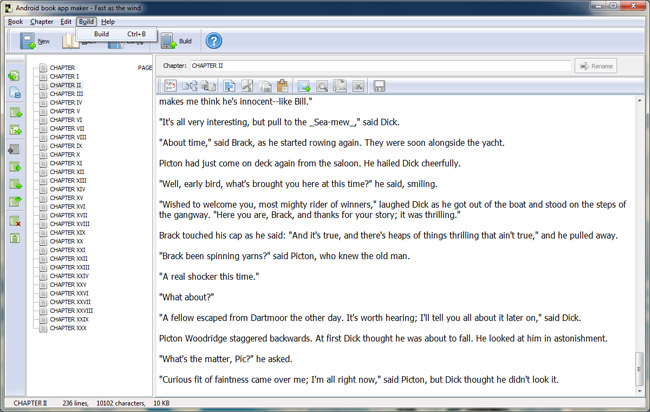Open the Help menu
The image size is (650, 412).
coord(108,22)
